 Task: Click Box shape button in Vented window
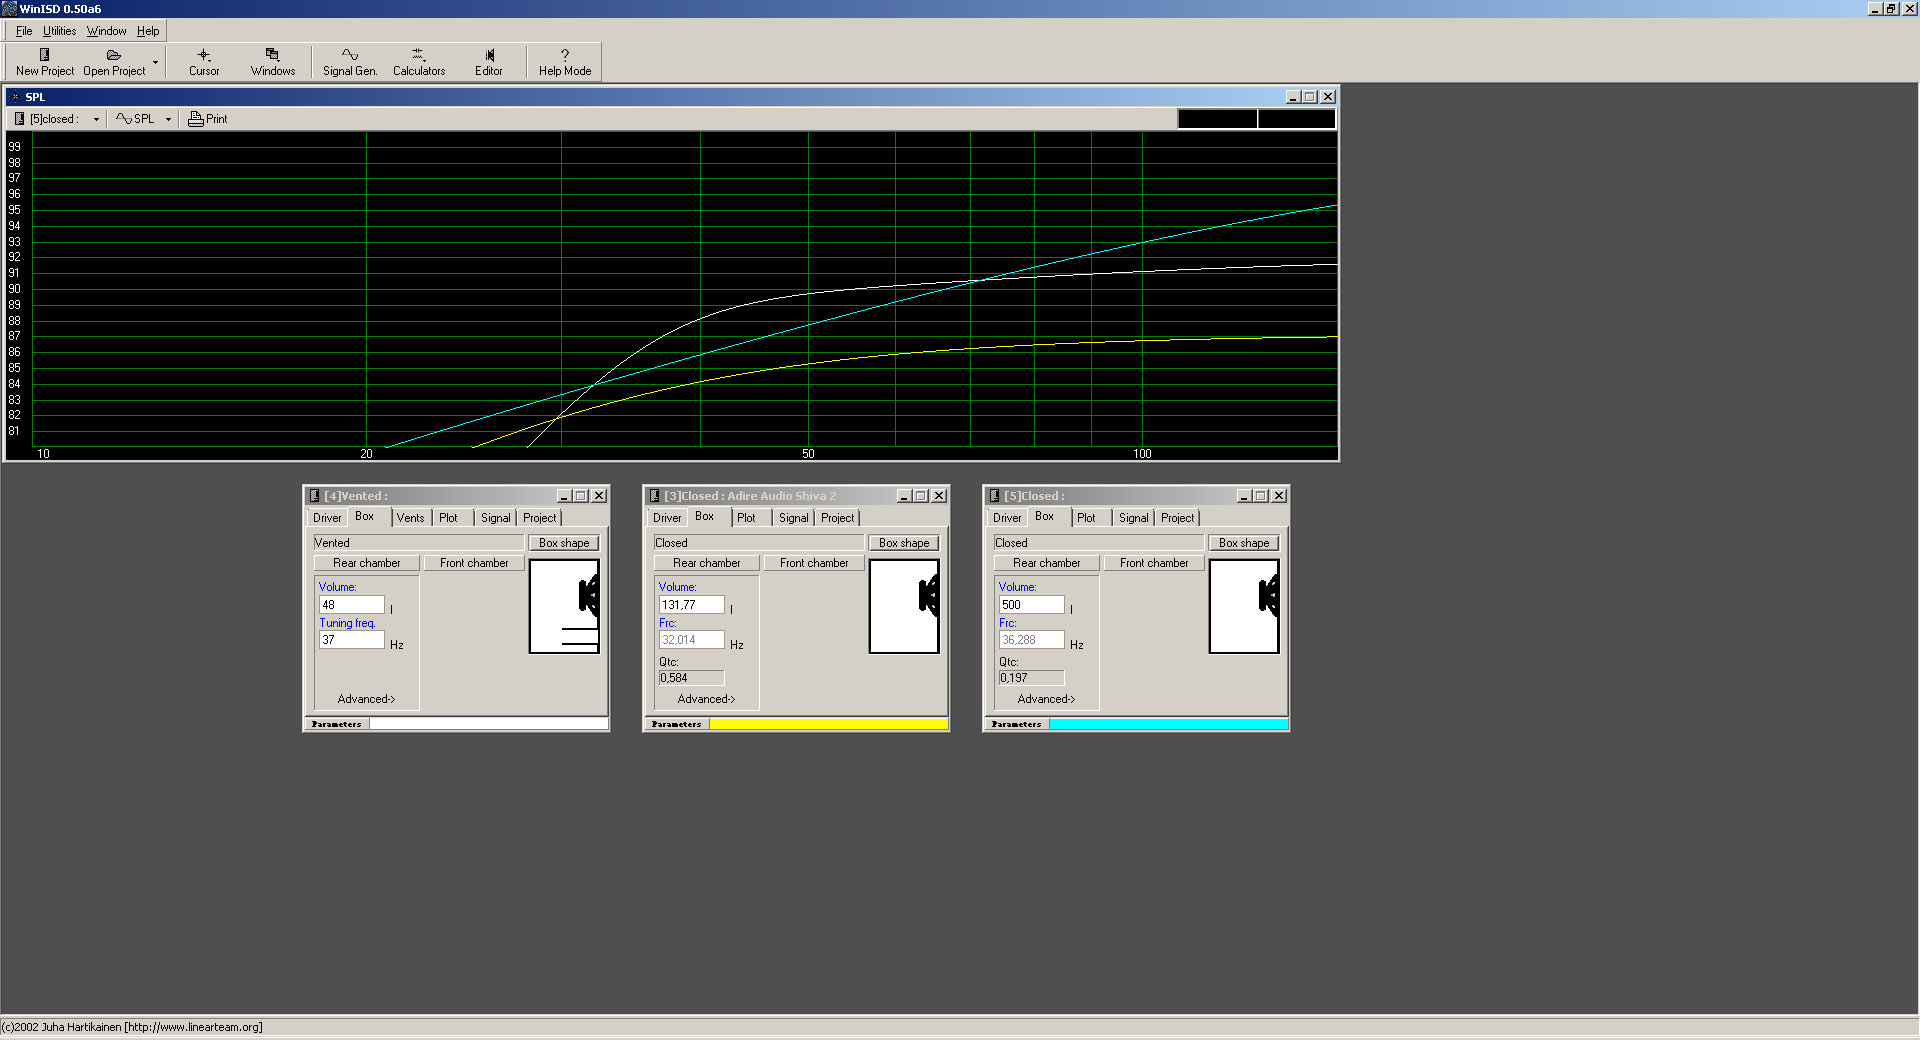point(564,543)
